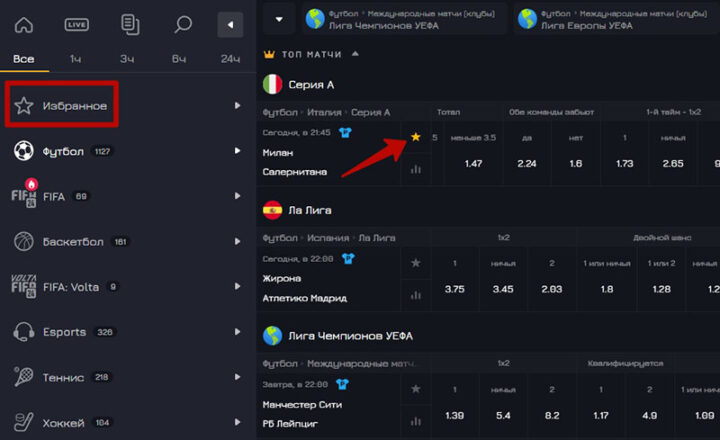Click the Теннис racket icon
Viewport: 720px width, 440px height.
pos(24,377)
